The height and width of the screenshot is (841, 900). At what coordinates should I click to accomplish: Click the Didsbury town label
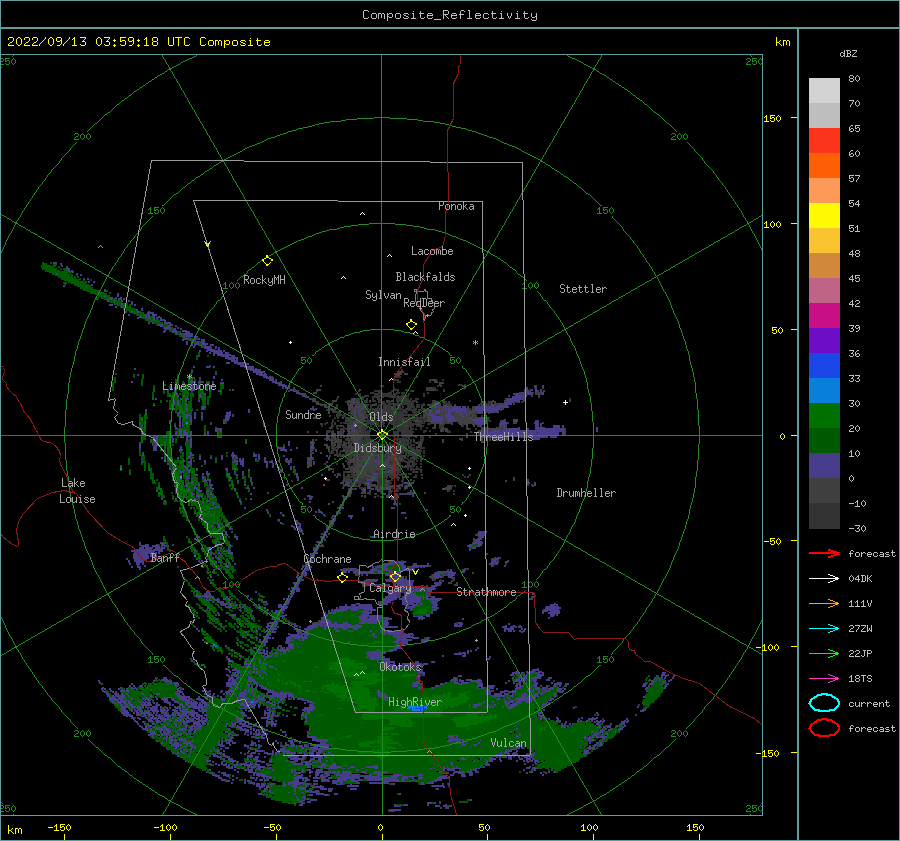click(378, 448)
